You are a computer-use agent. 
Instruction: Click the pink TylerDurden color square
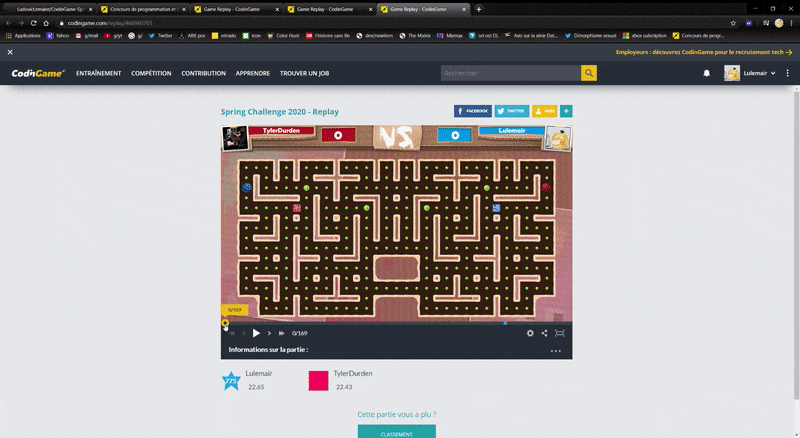[x=318, y=381]
